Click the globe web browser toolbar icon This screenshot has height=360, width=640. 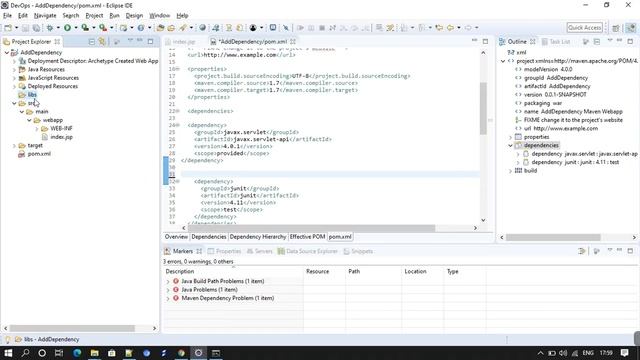click(202, 28)
